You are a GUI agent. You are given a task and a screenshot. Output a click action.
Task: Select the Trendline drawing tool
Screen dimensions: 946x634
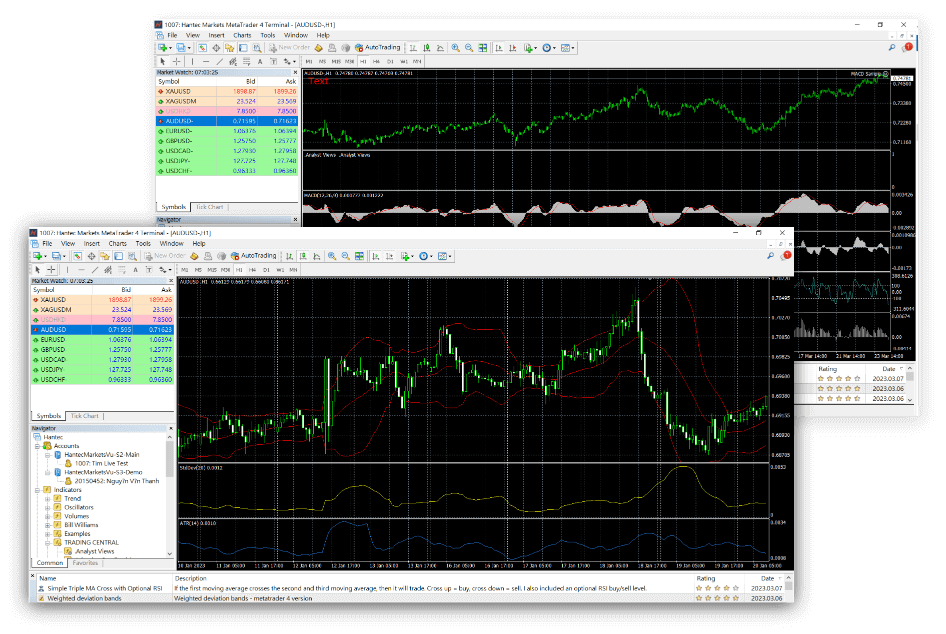(93, 273)
